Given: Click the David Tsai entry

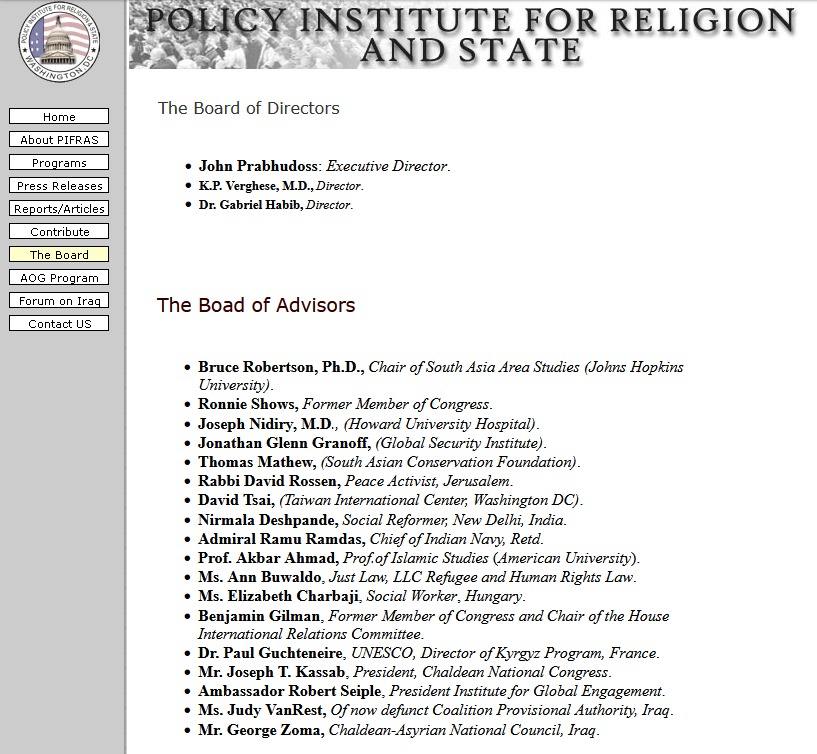Looking at the screenshot, I should point(390,500).
